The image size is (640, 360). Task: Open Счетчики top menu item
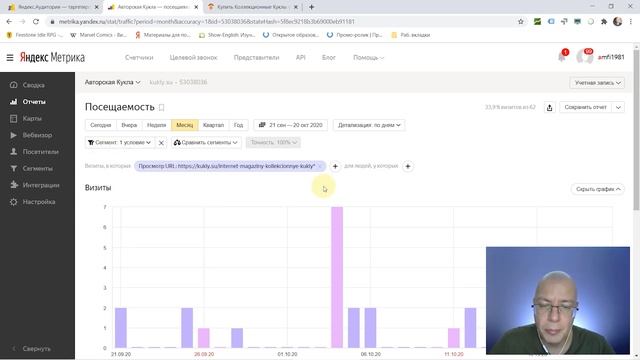click(139, 58)
